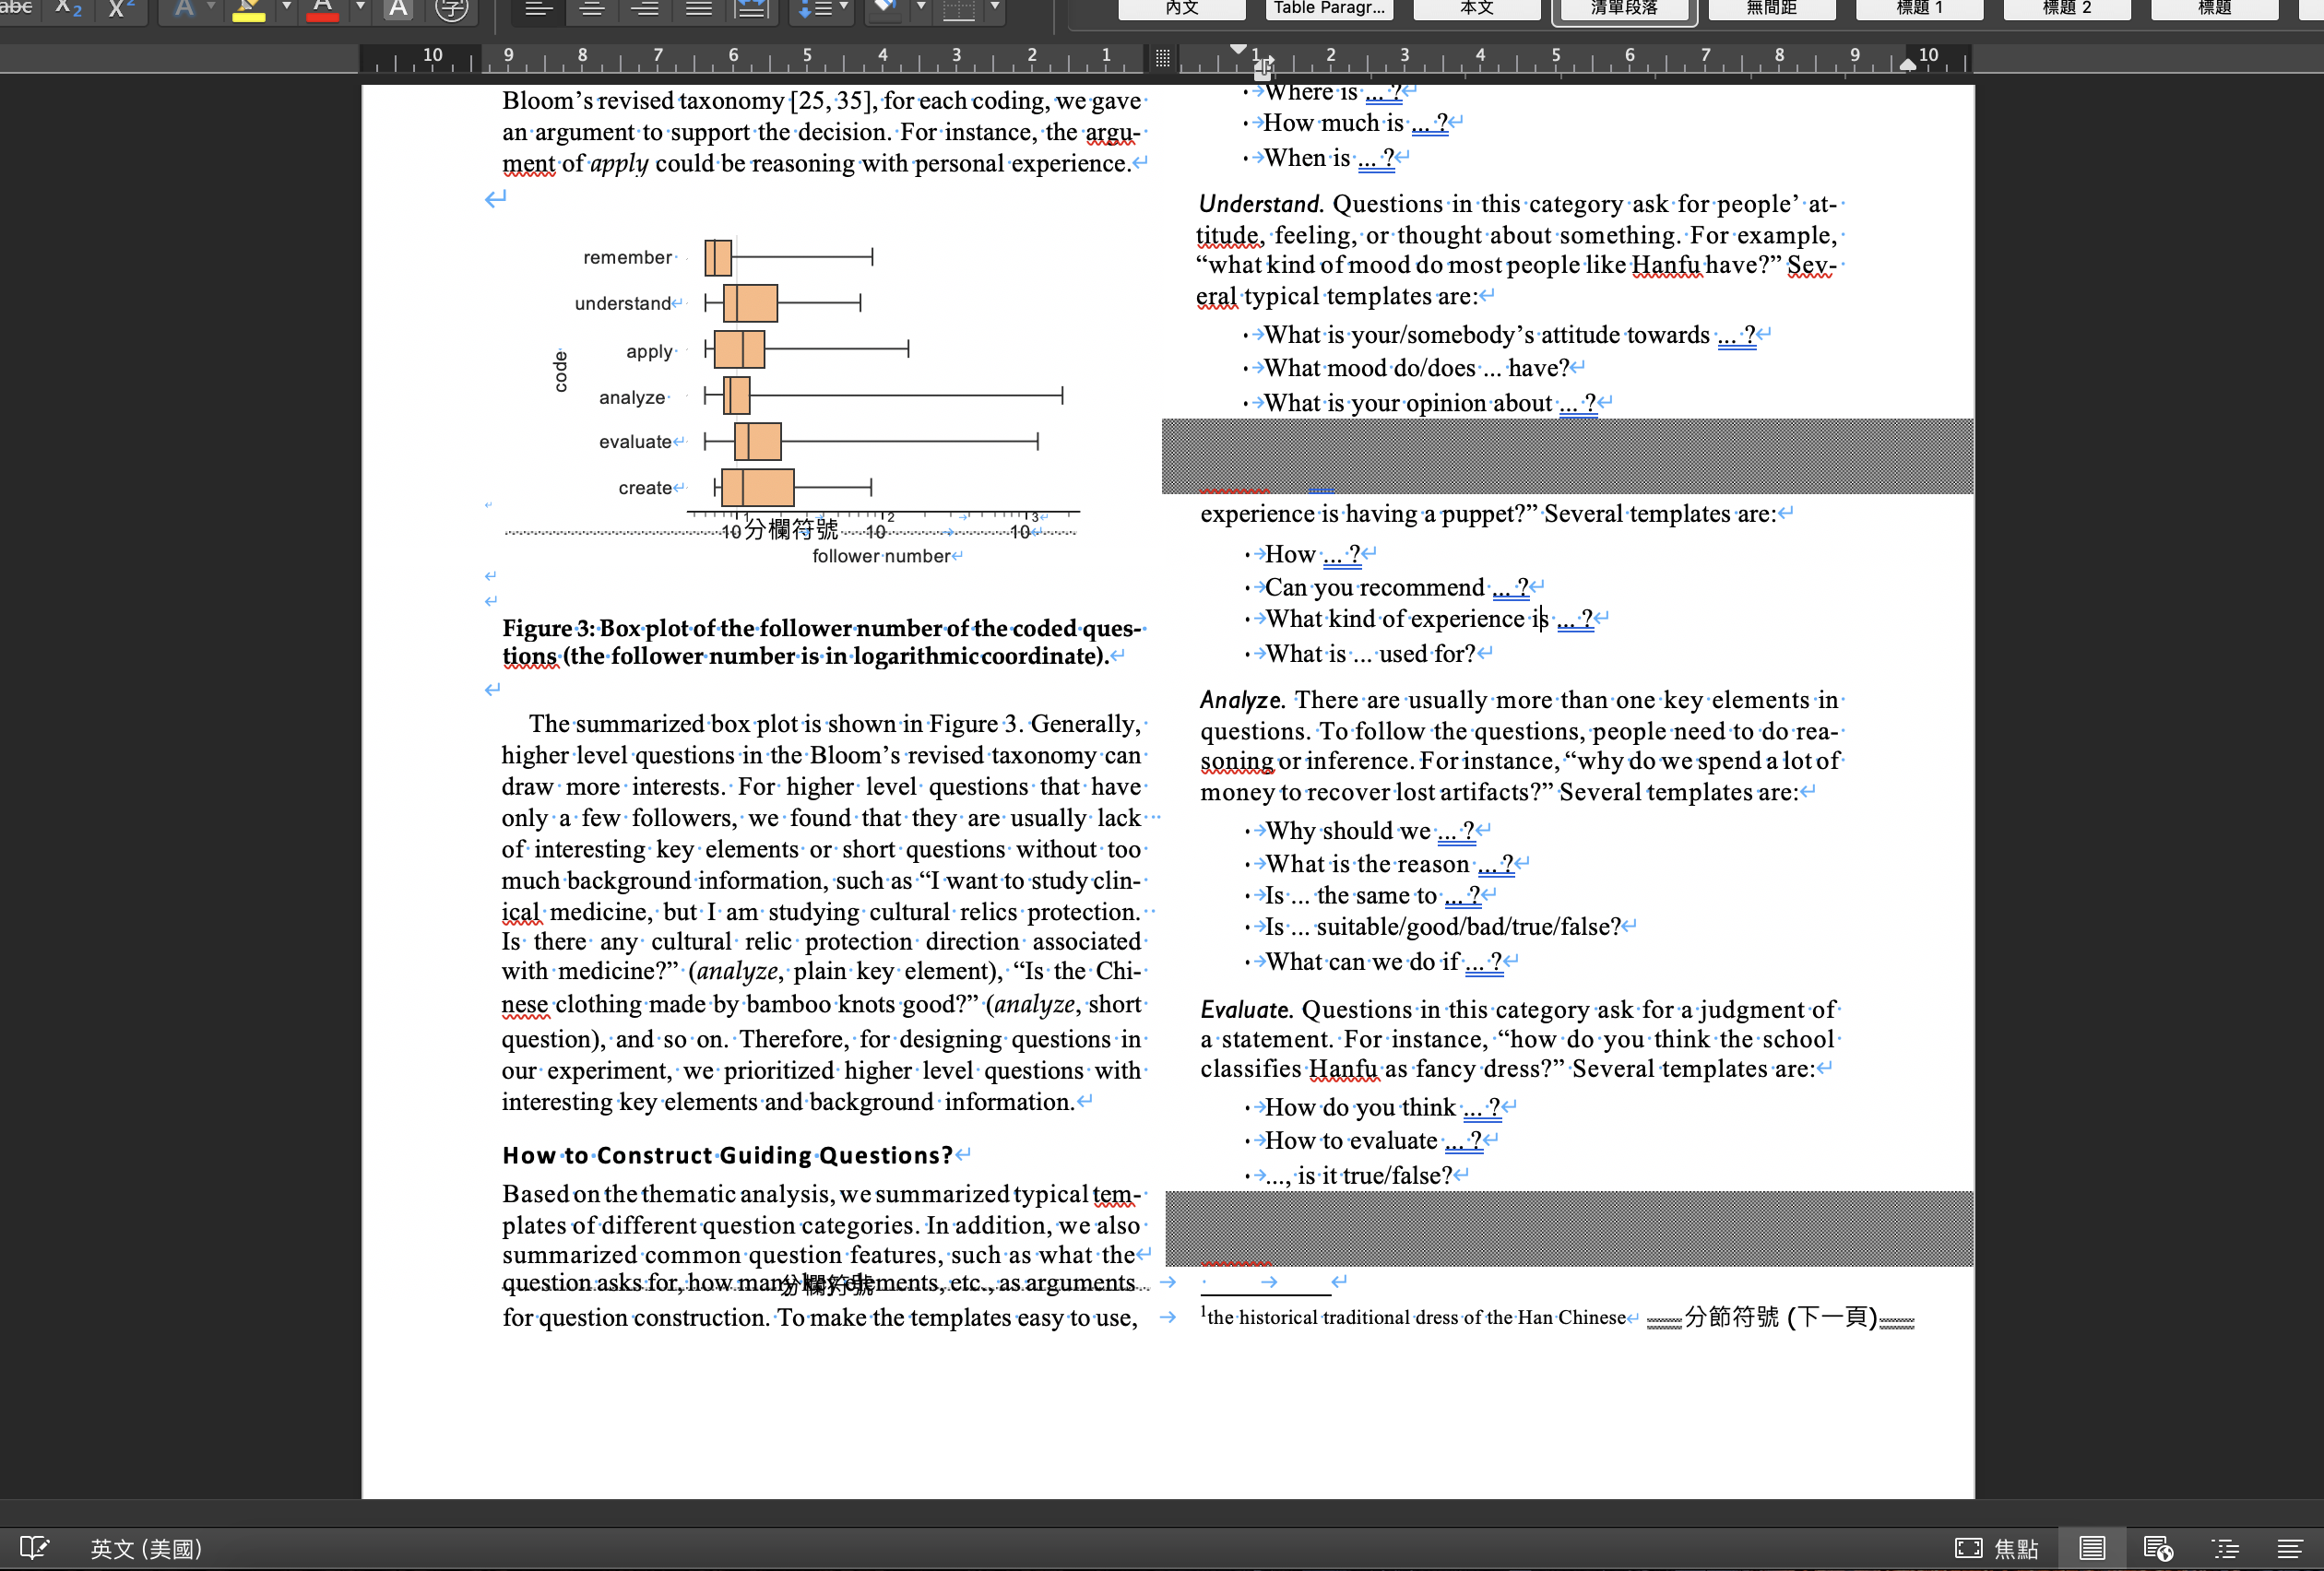The height and width of the screenshot is (1571, 2324).
Task: Open the font color dropdown arrow
Action: pos(360,8)
